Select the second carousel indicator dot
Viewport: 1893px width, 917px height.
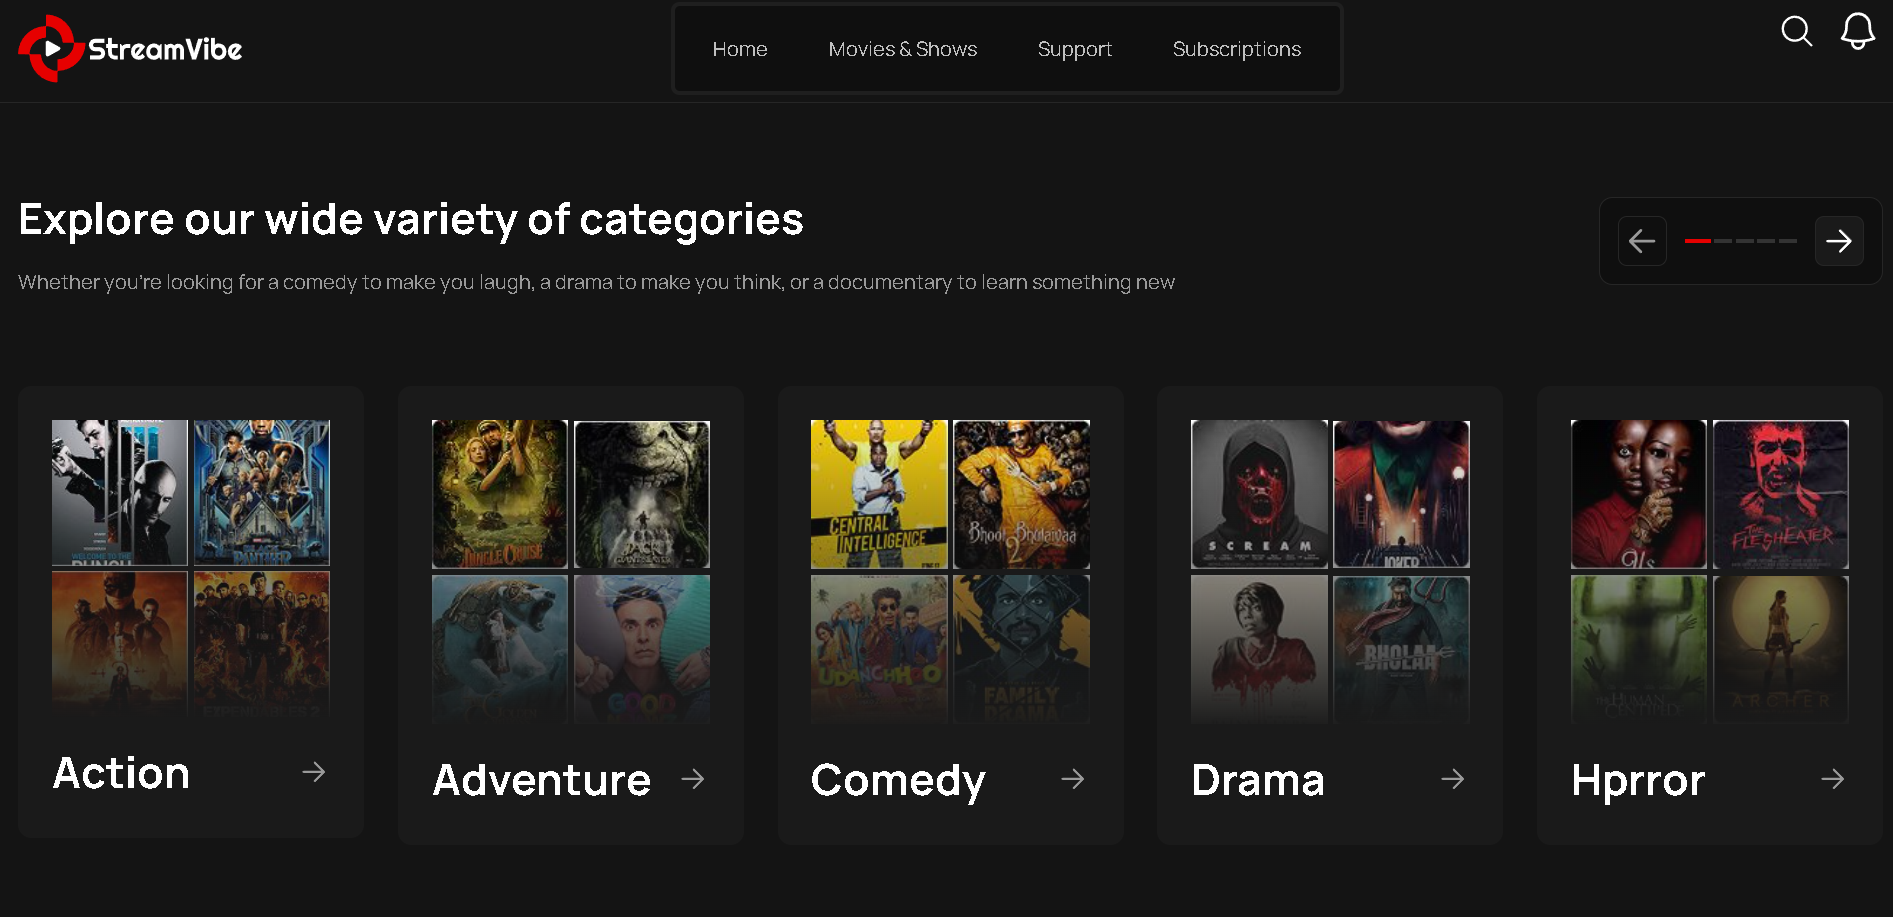[x=1722, y=241]
